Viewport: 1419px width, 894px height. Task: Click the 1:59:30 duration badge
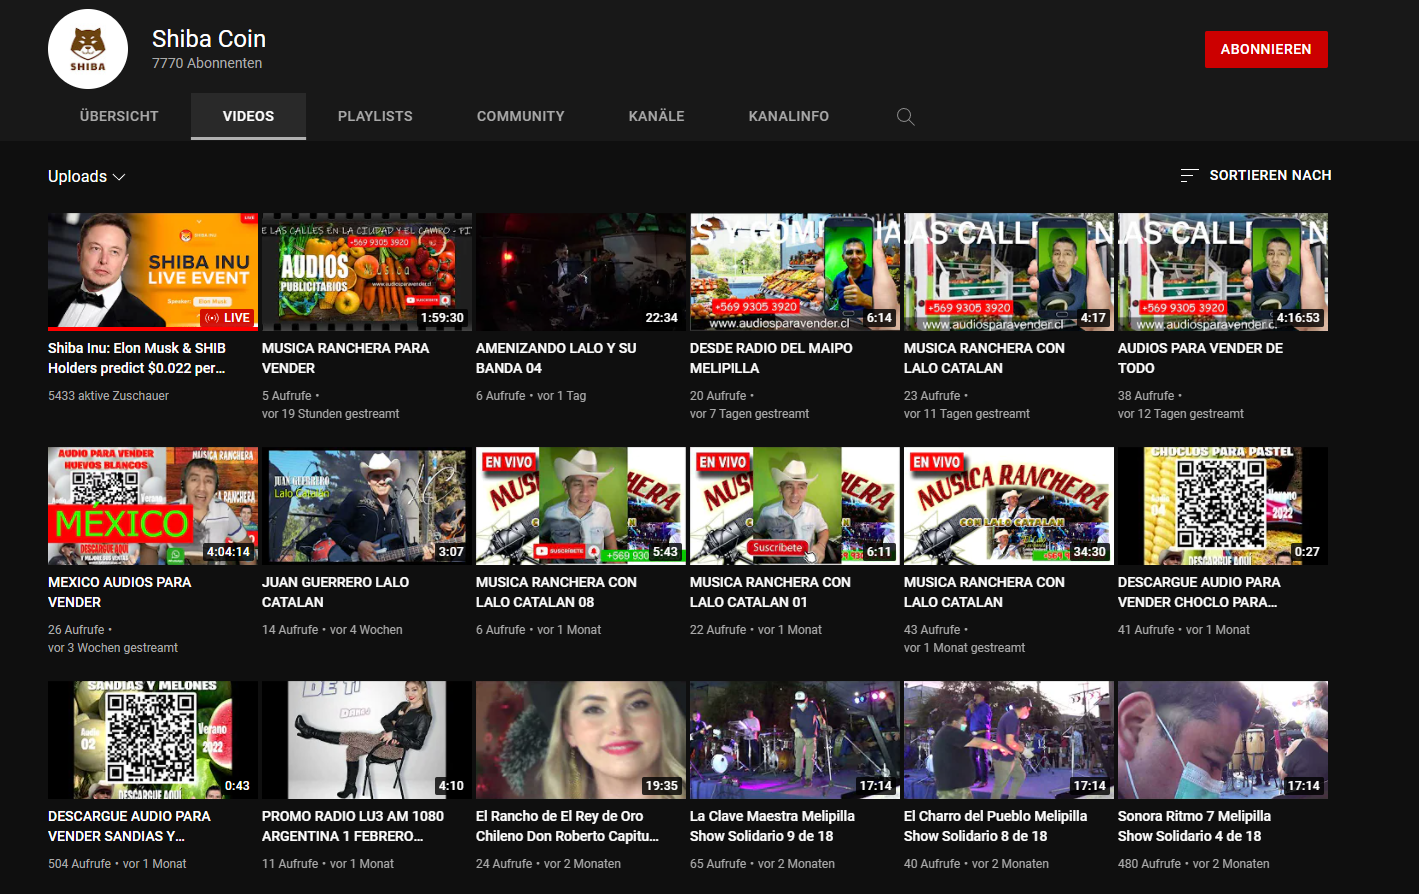point(442,318)
